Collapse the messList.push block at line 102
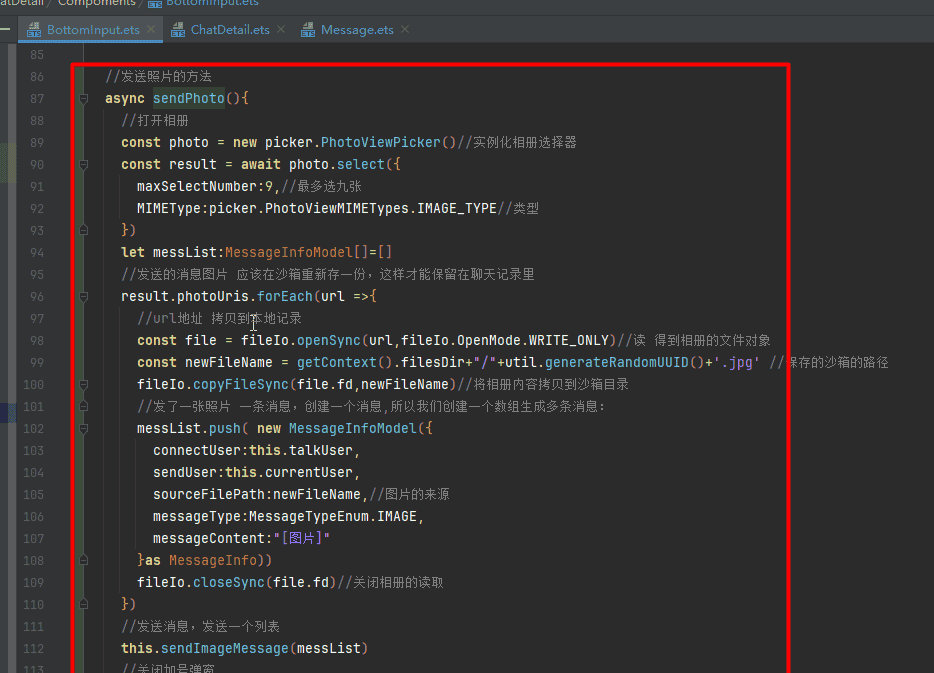Viewport: 934px width, 673px height. pyautogui.click(x=84, y=429)
